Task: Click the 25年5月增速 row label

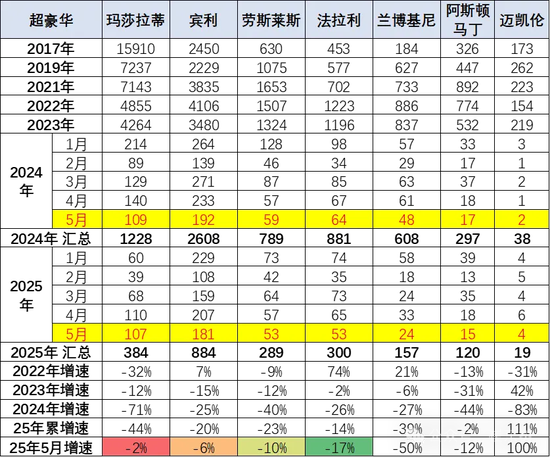Action: click(51, 447)
